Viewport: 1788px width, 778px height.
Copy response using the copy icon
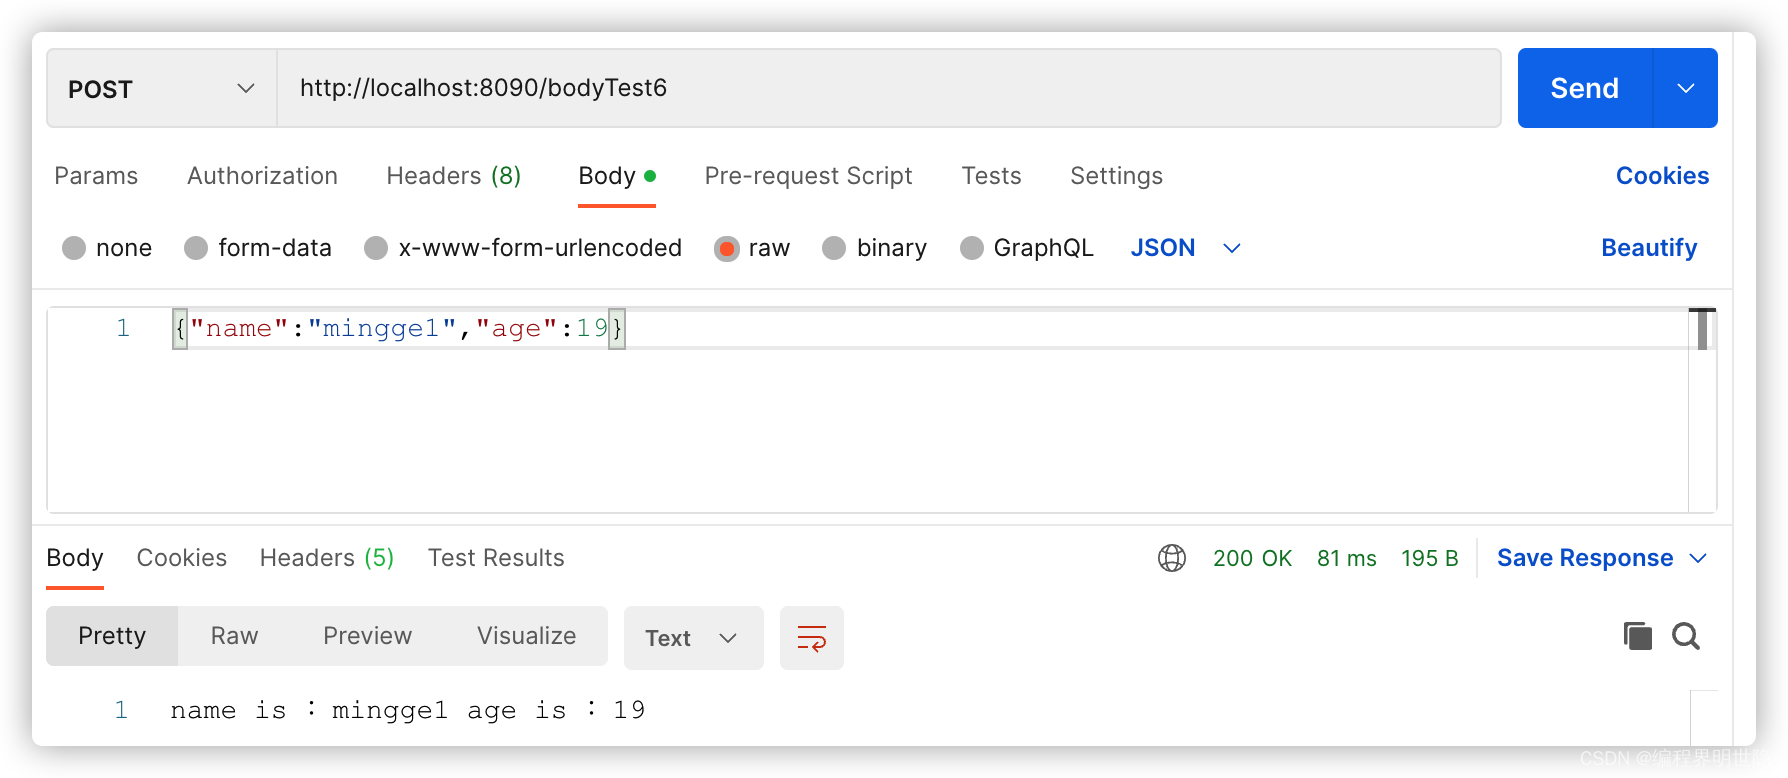pos(1637,636)
